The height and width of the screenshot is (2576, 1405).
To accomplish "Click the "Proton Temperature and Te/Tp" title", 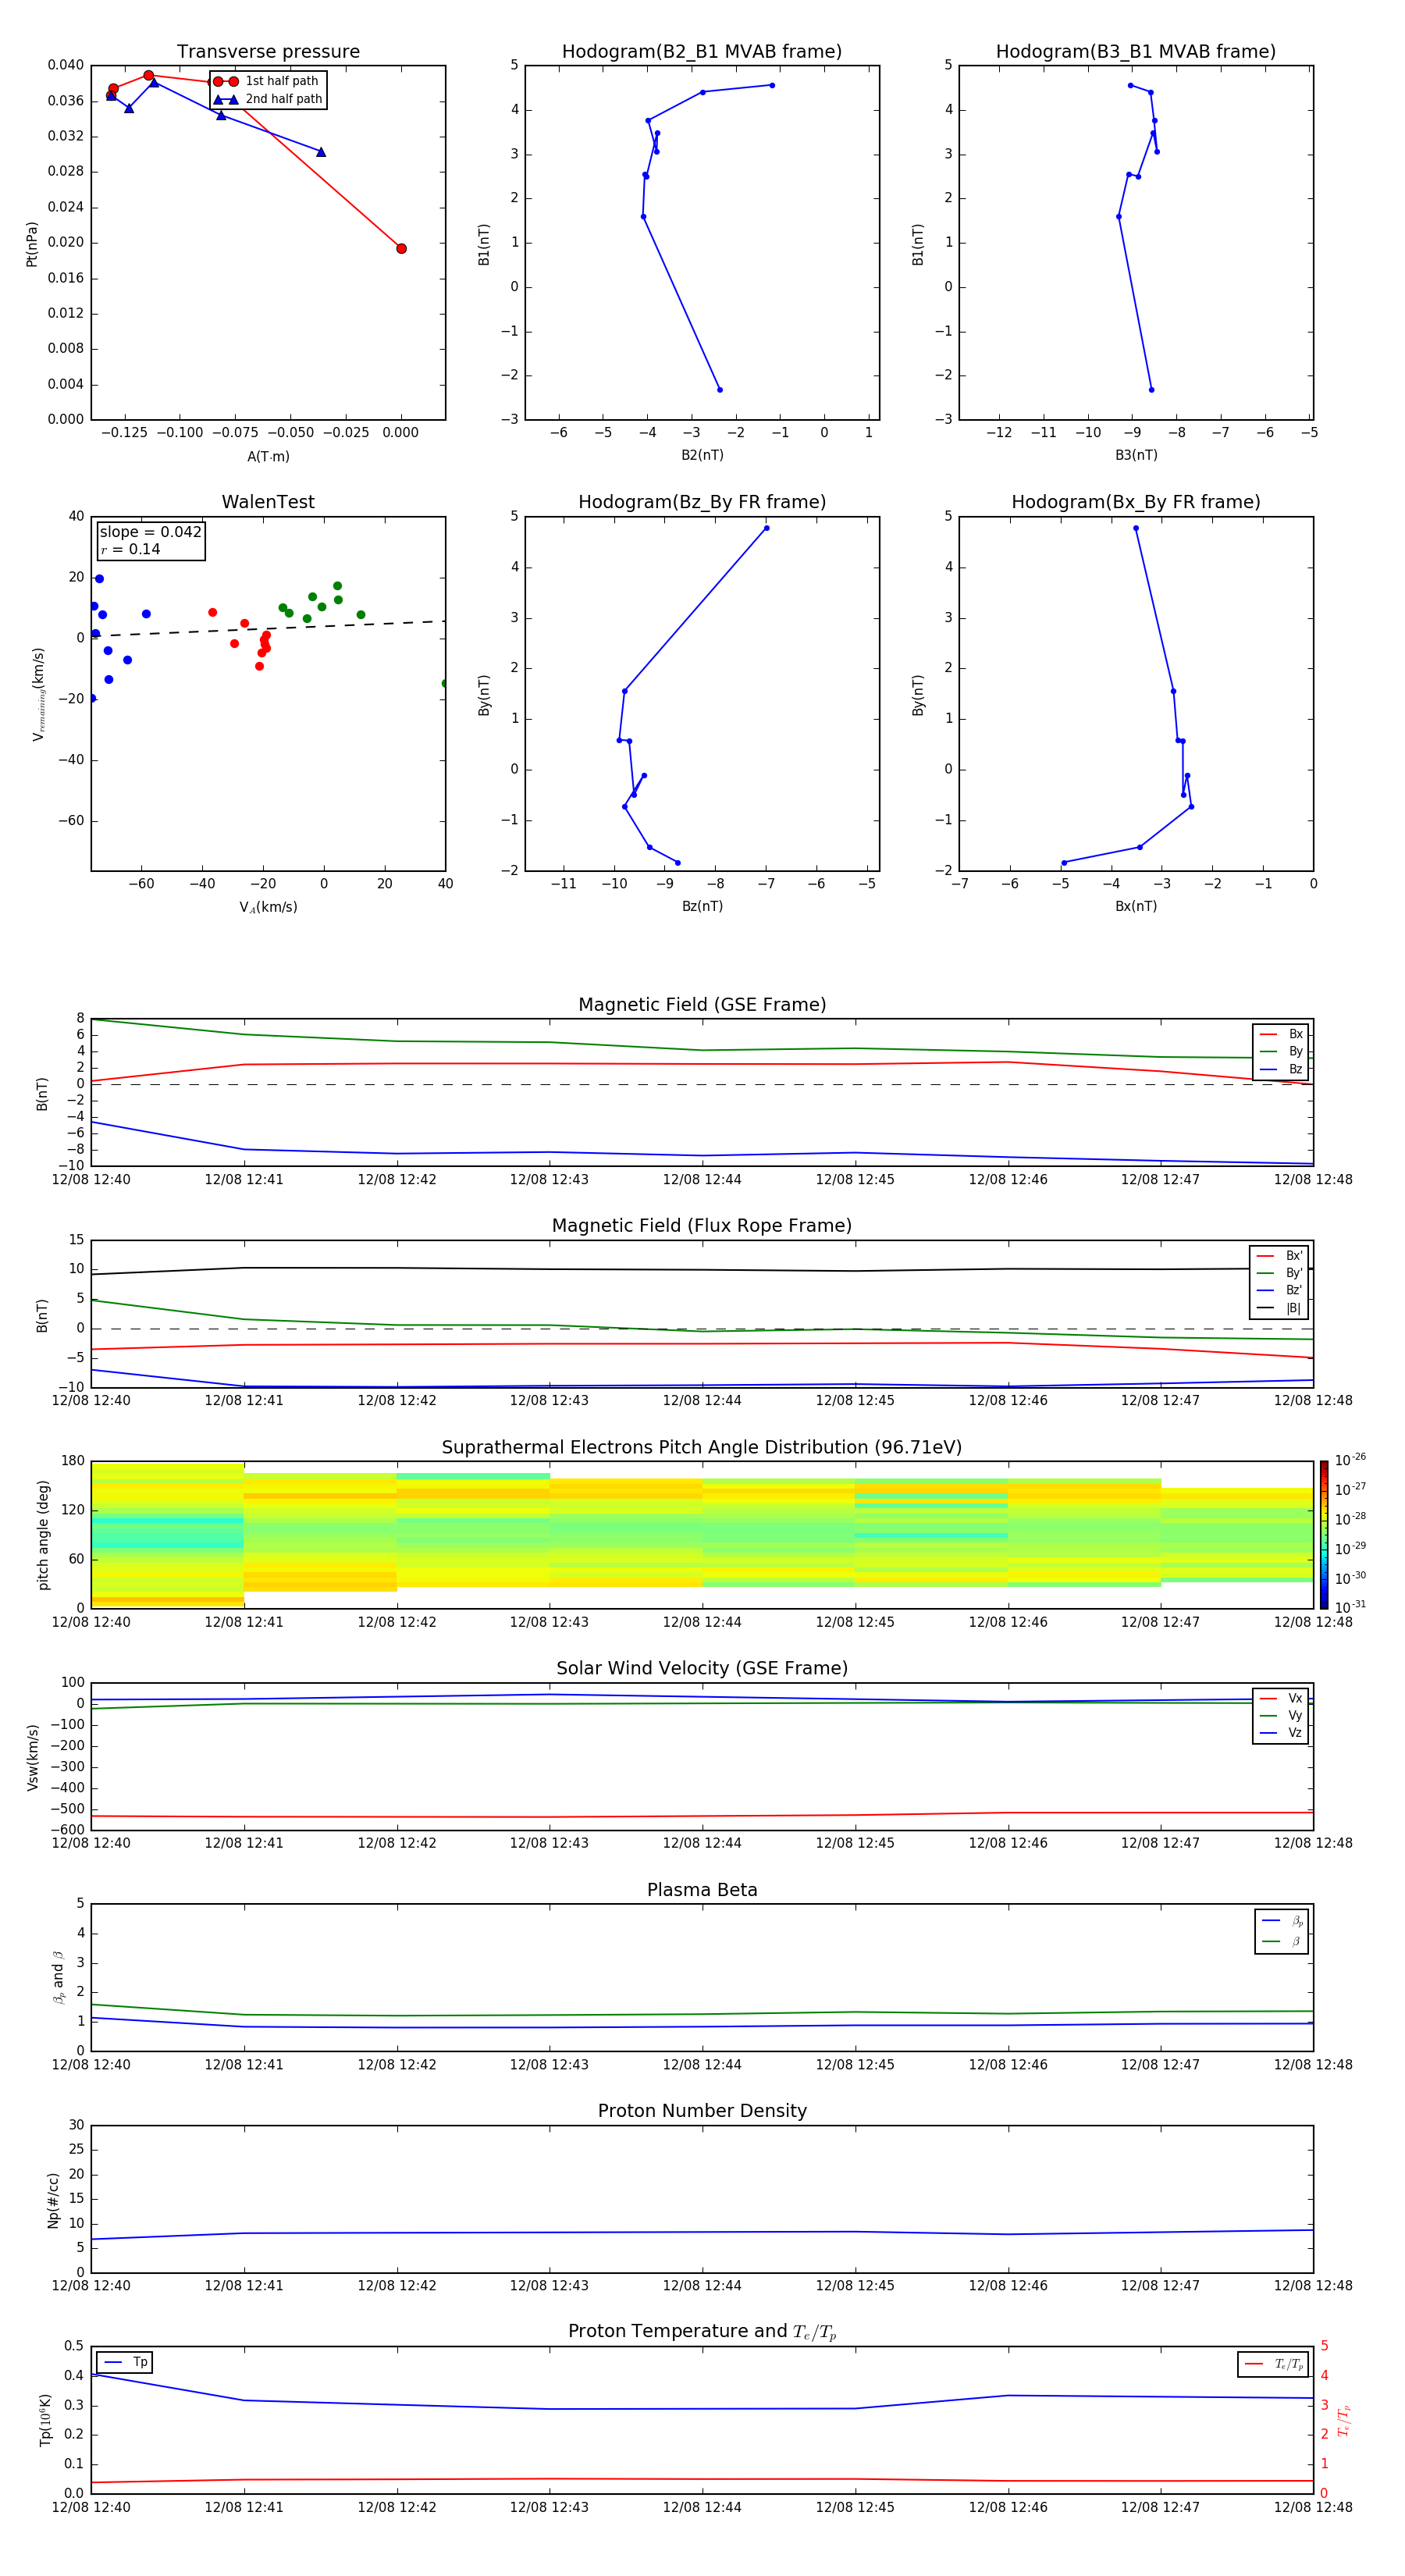I will (x=702, y=2332).
